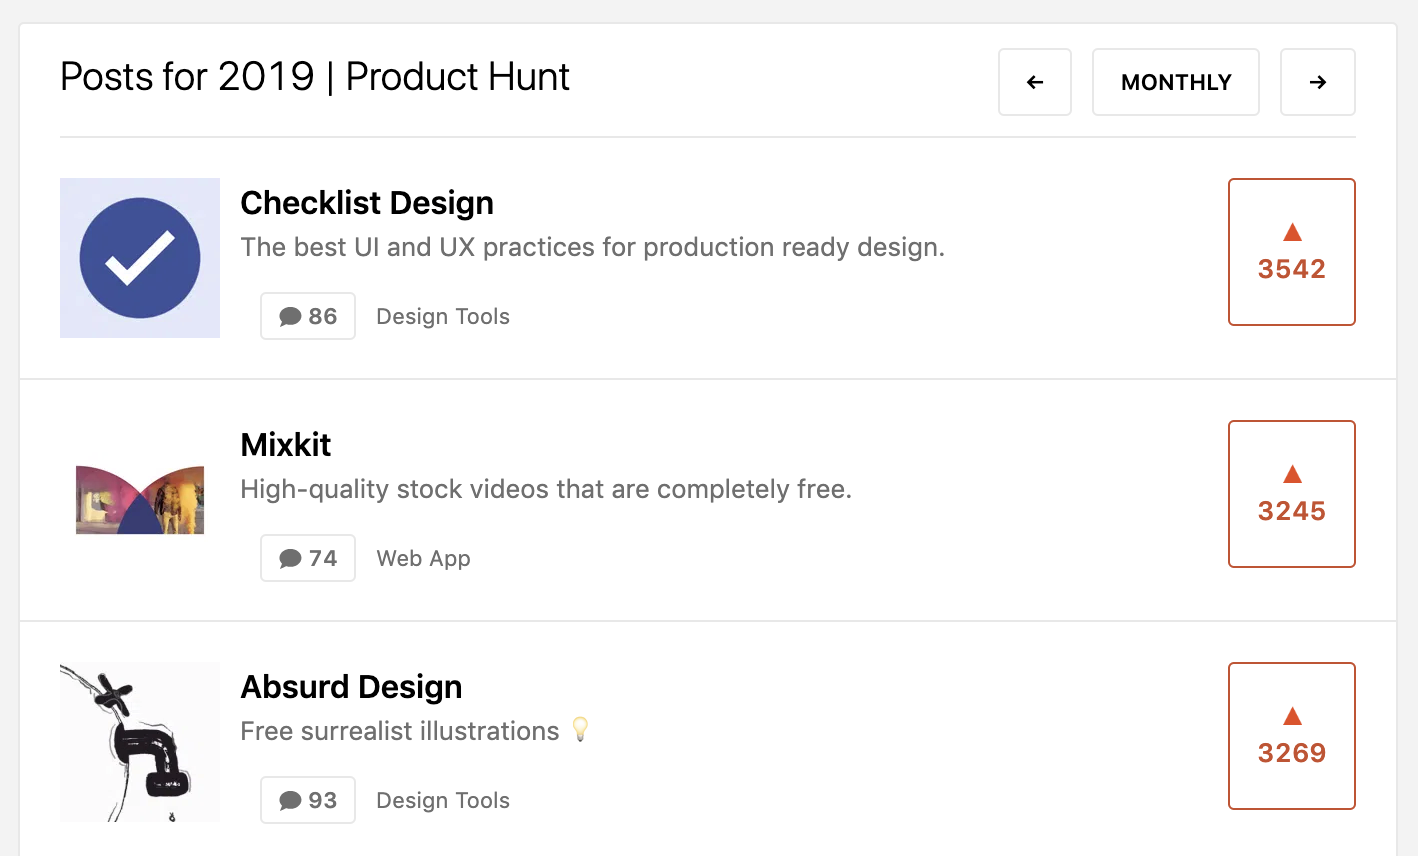Go to the previous period with left arrow
The height and width of the screenshot is (856, 1418).
coord(1035,82)
